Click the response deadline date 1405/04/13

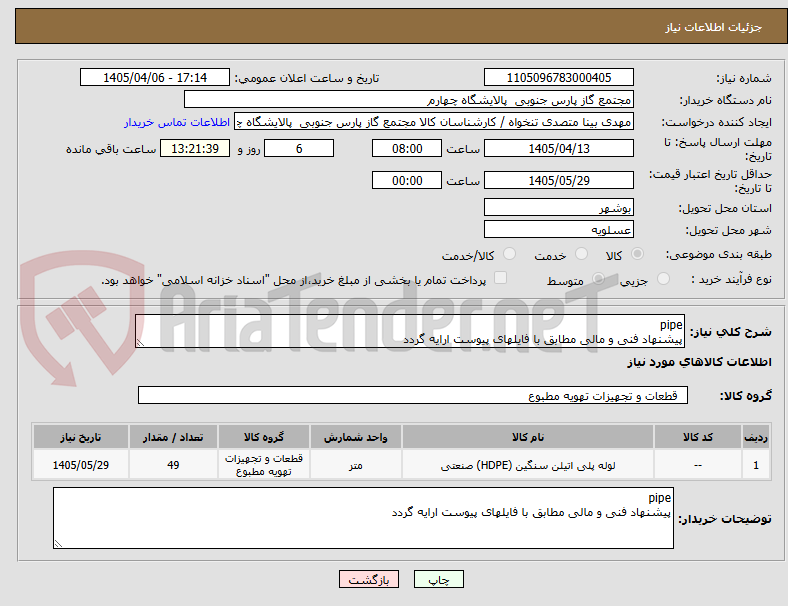click(x=559, y=148)
